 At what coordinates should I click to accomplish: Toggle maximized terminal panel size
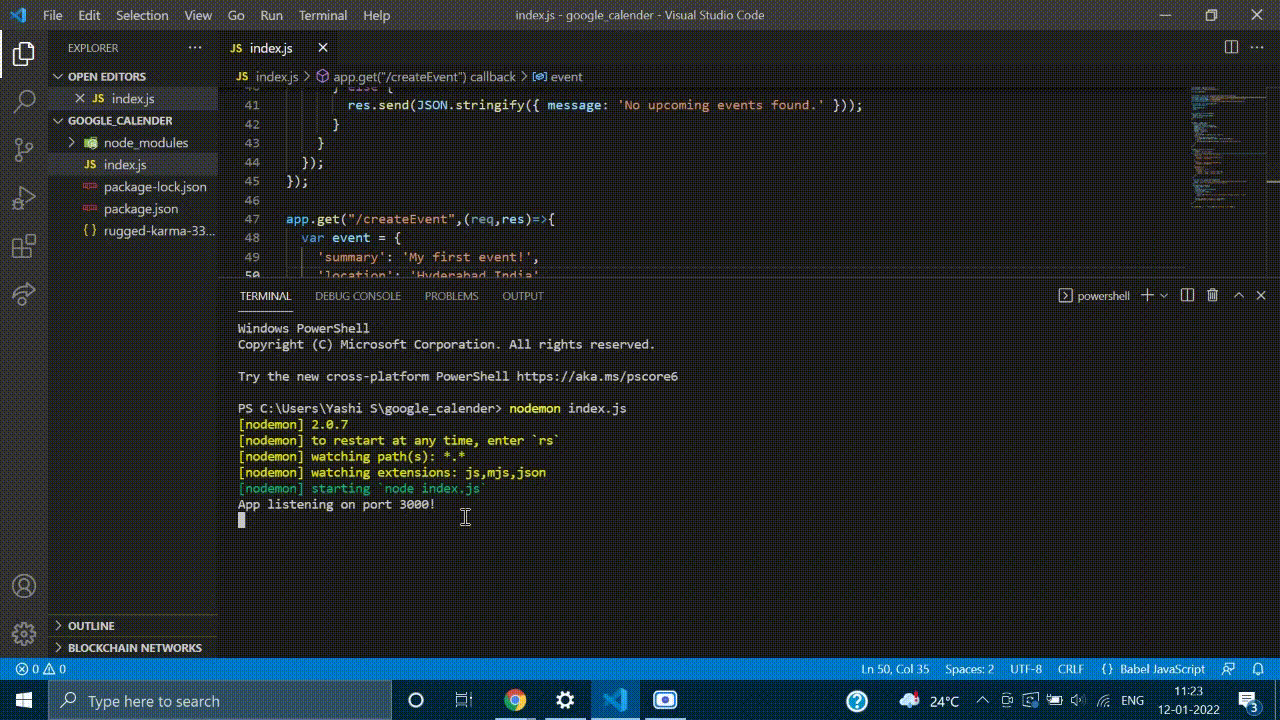pos(1238,295)
